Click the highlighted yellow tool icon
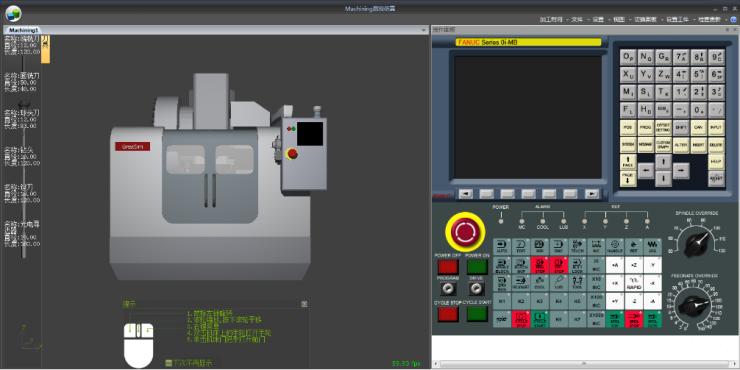This screenshot has height=370, width=740. coord(45,49)
